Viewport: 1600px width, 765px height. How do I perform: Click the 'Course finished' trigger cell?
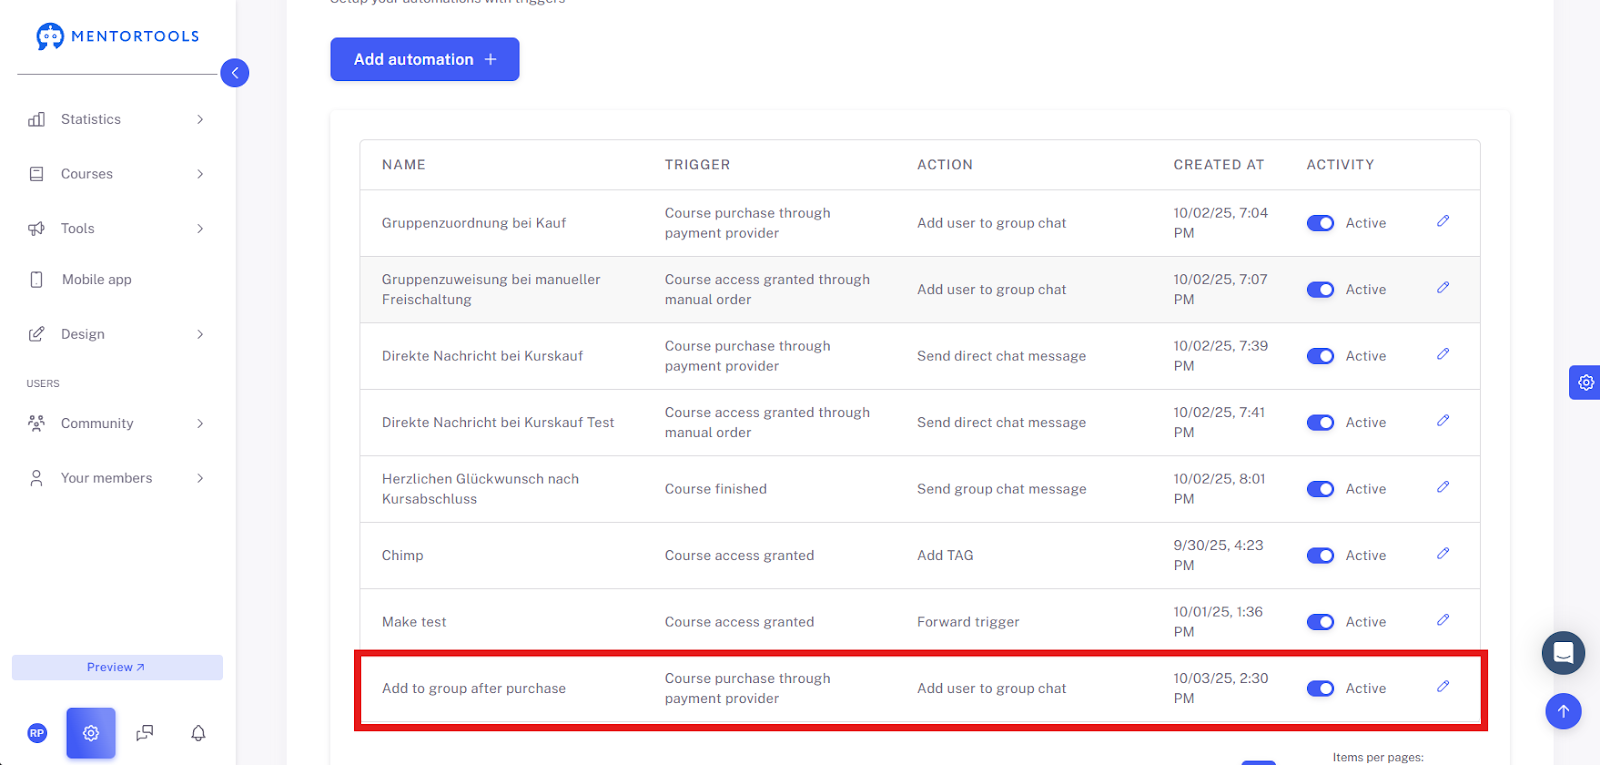click(716, 489)
